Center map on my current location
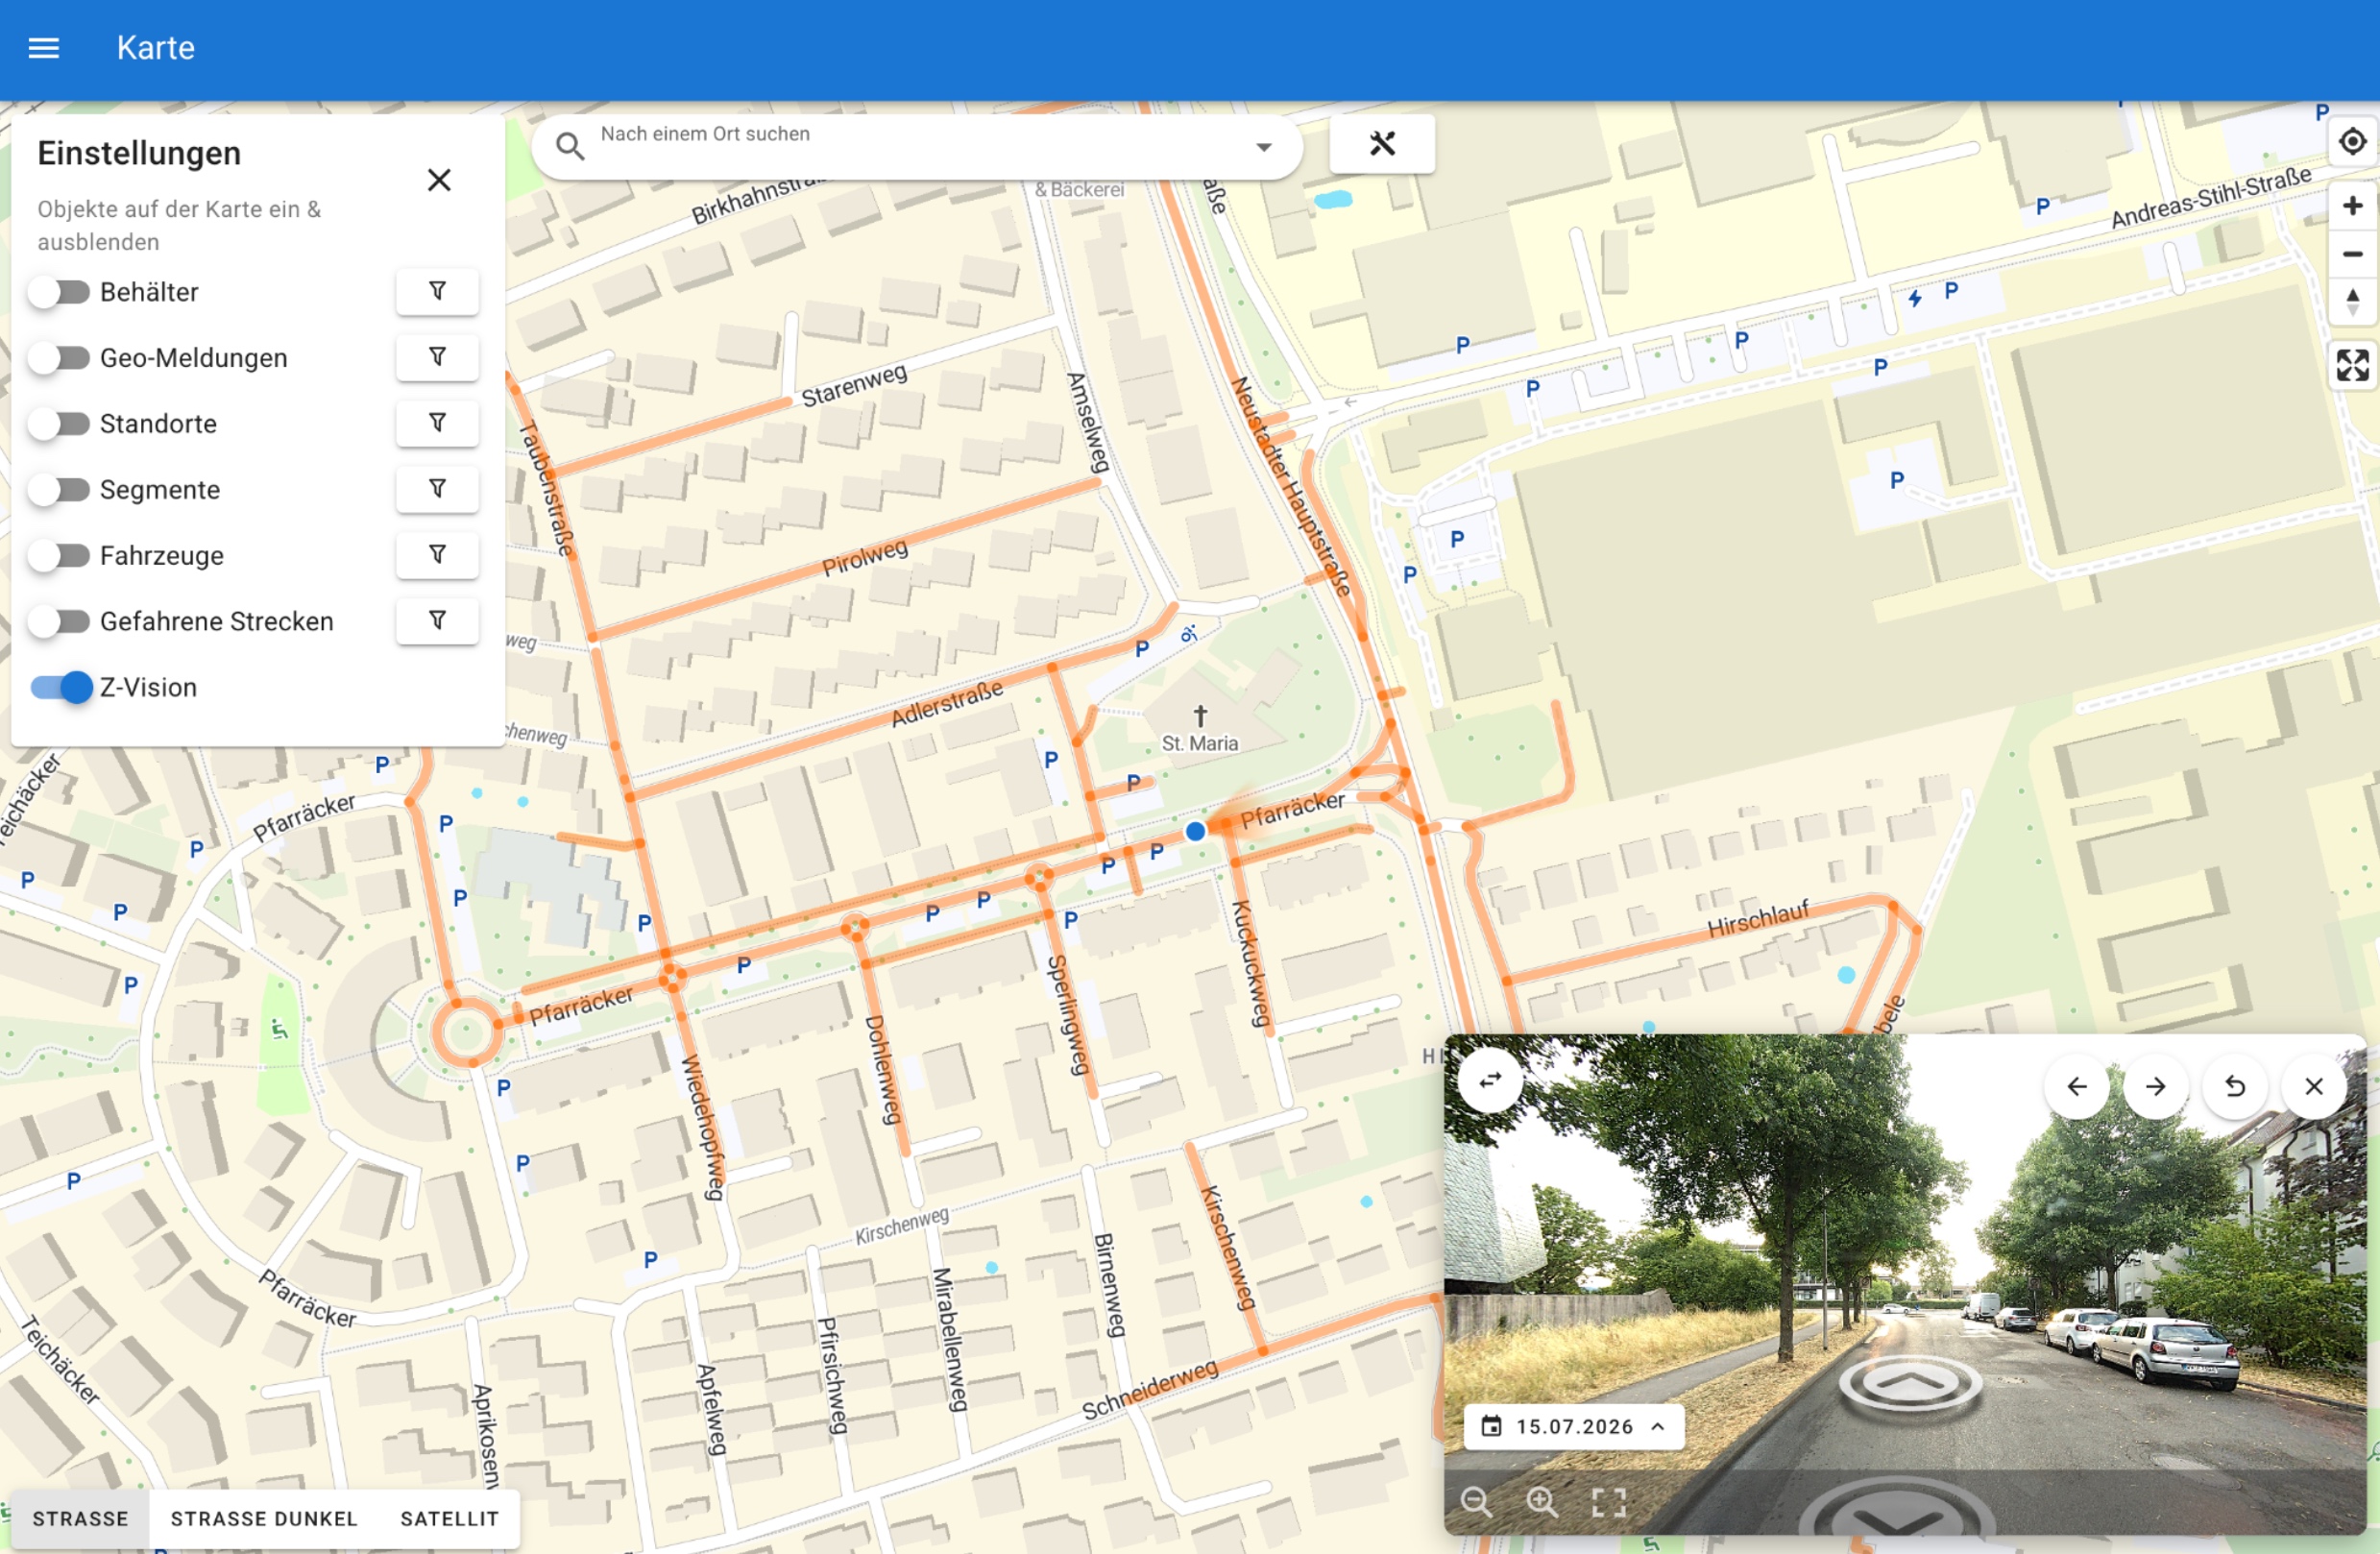Image resolution: width=2380 pixels, height=1554 pixels. point(2352,142)
